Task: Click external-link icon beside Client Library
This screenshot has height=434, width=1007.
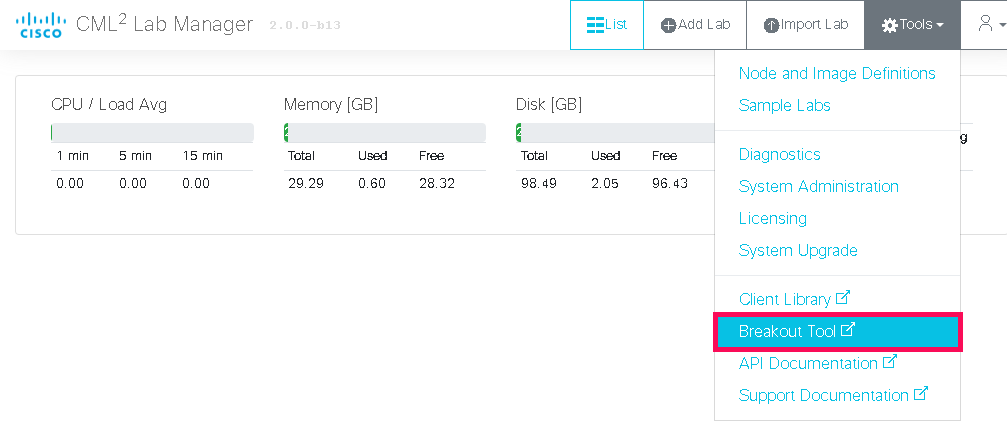Action: click(x=842, y=297)
